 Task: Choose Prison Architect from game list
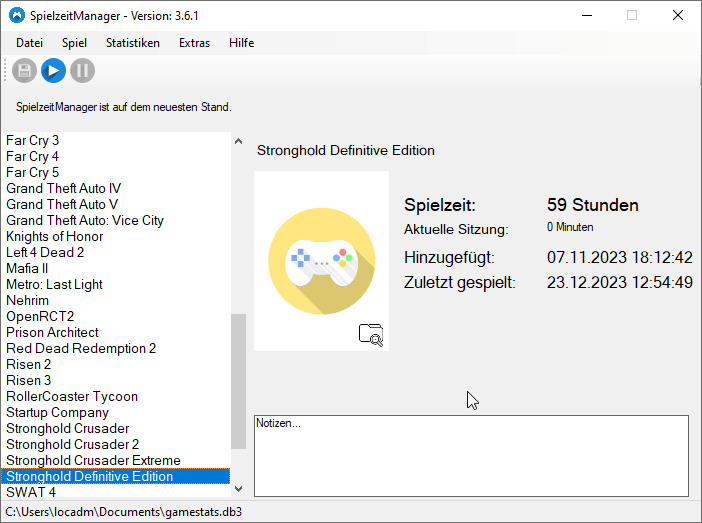pyautogui.click(x=52, y=332)
